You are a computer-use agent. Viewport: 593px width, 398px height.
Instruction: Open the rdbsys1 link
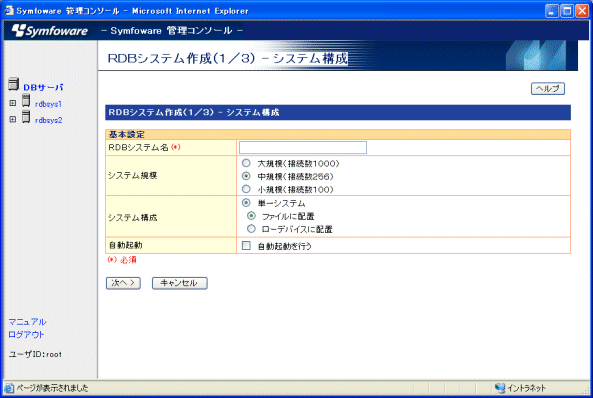[48, 104]
